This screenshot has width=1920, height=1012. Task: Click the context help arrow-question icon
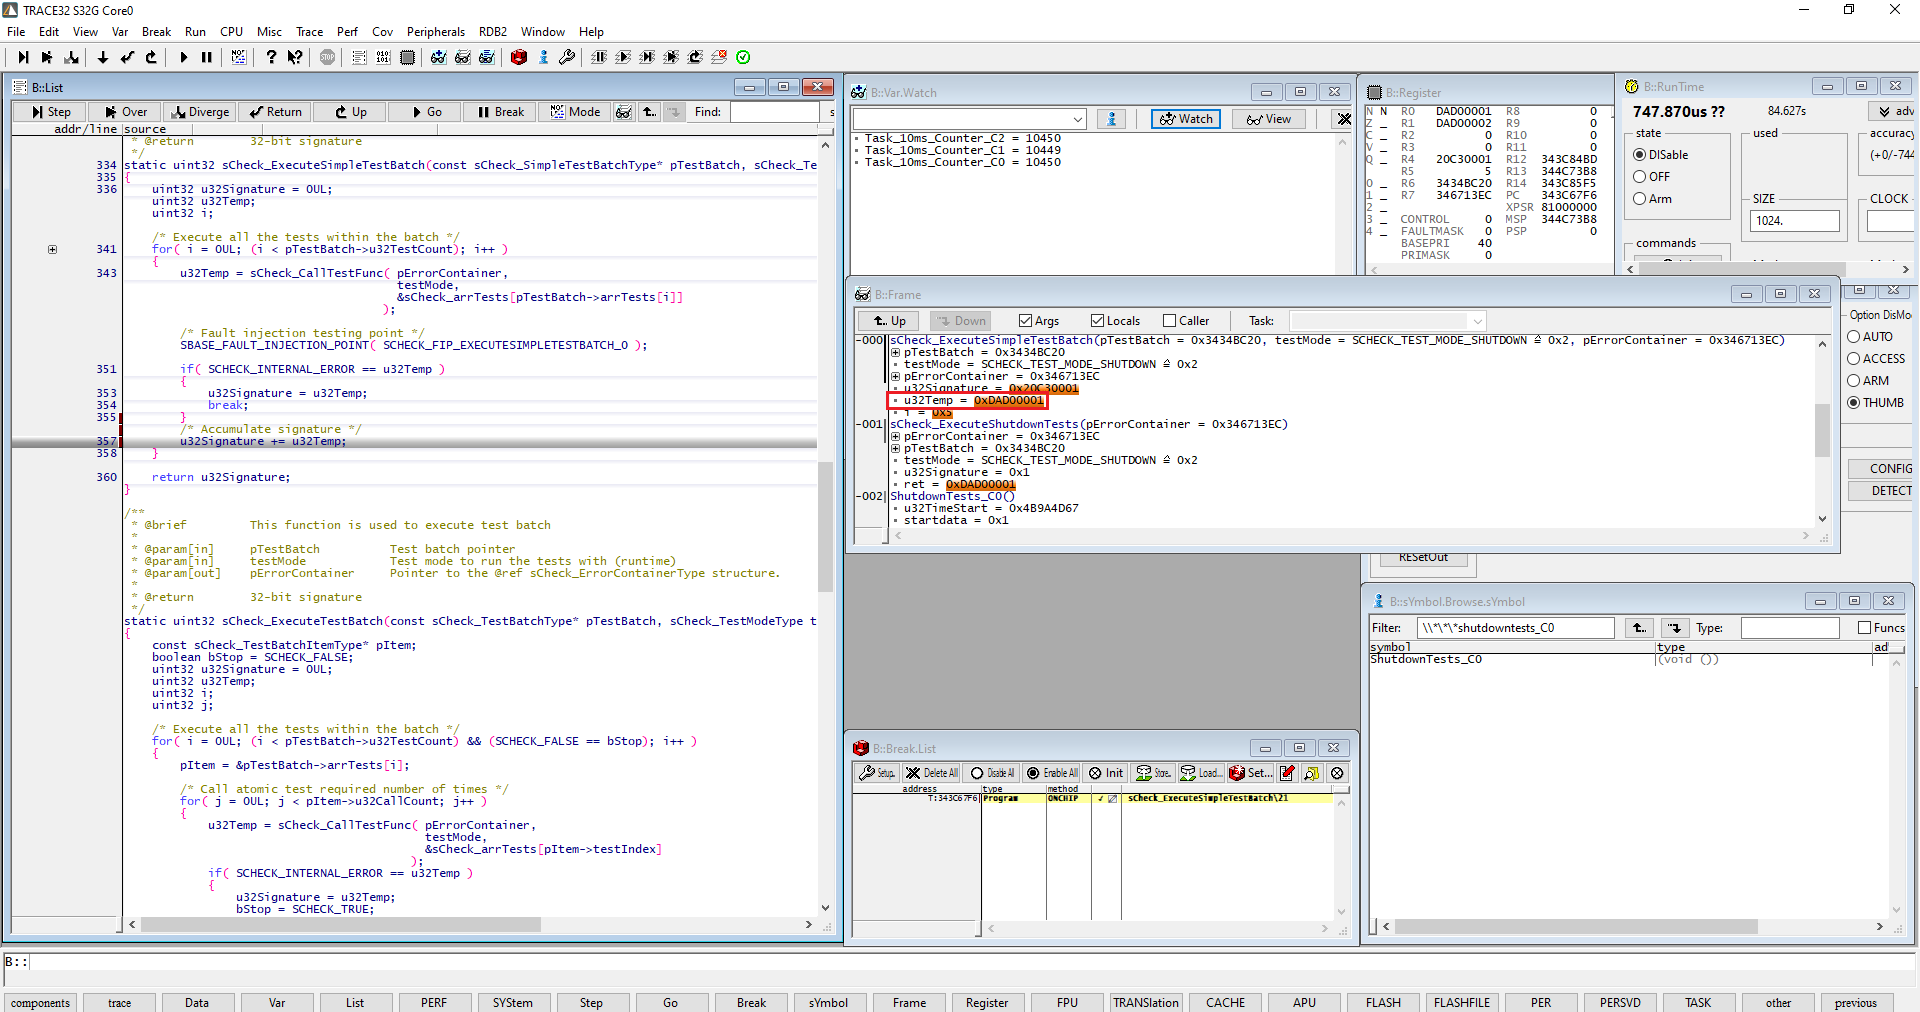(295, 57)
